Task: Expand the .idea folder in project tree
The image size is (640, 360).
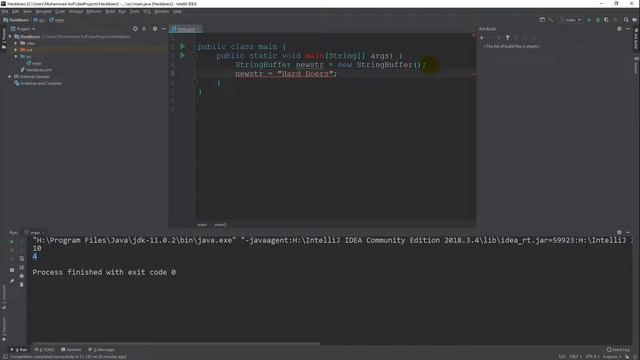Action: pos(16,43)
